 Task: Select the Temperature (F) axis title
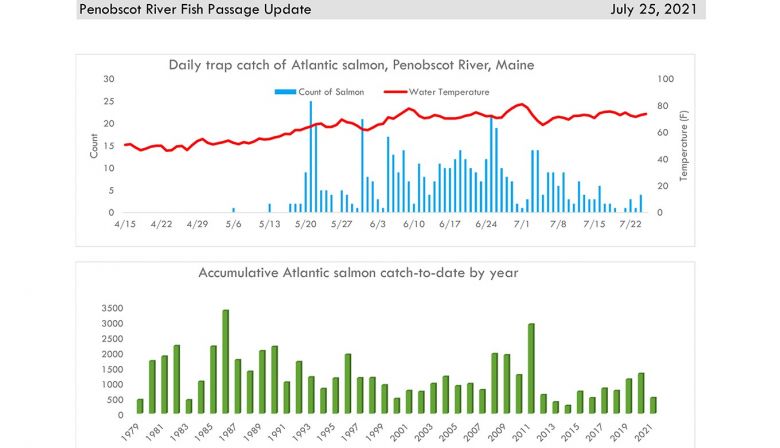pyautogui.click(x=685, y=145)
